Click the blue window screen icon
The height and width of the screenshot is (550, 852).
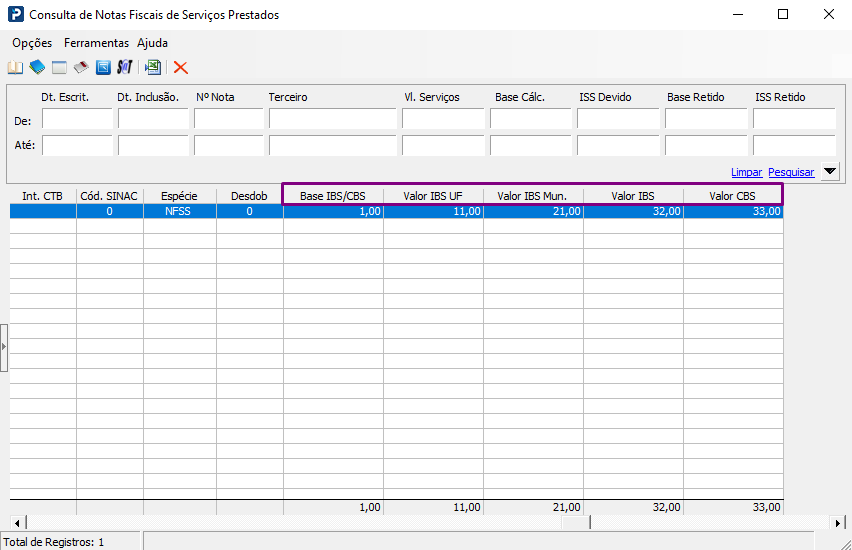(103, 67)
